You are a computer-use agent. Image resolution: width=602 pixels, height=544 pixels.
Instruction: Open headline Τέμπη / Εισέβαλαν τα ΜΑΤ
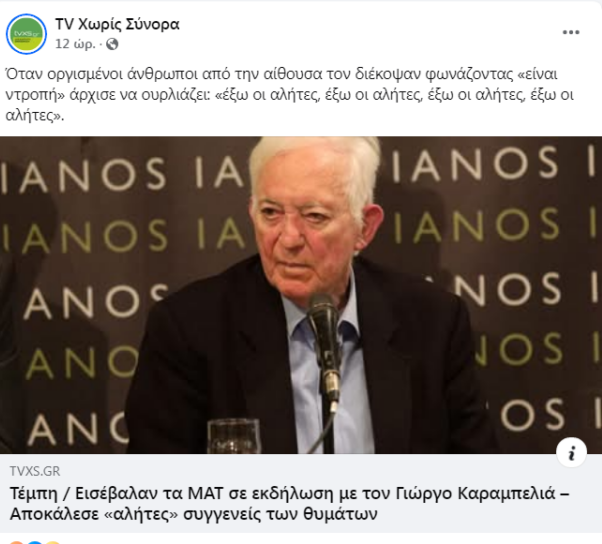pos(289,493)
